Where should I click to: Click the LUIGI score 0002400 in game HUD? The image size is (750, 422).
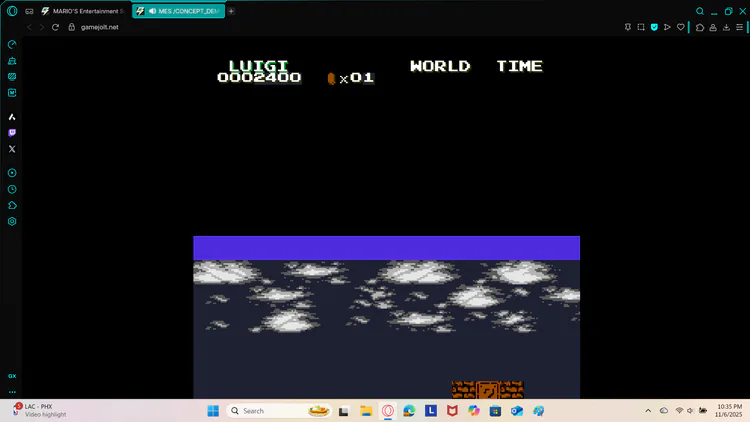(259, 77)
